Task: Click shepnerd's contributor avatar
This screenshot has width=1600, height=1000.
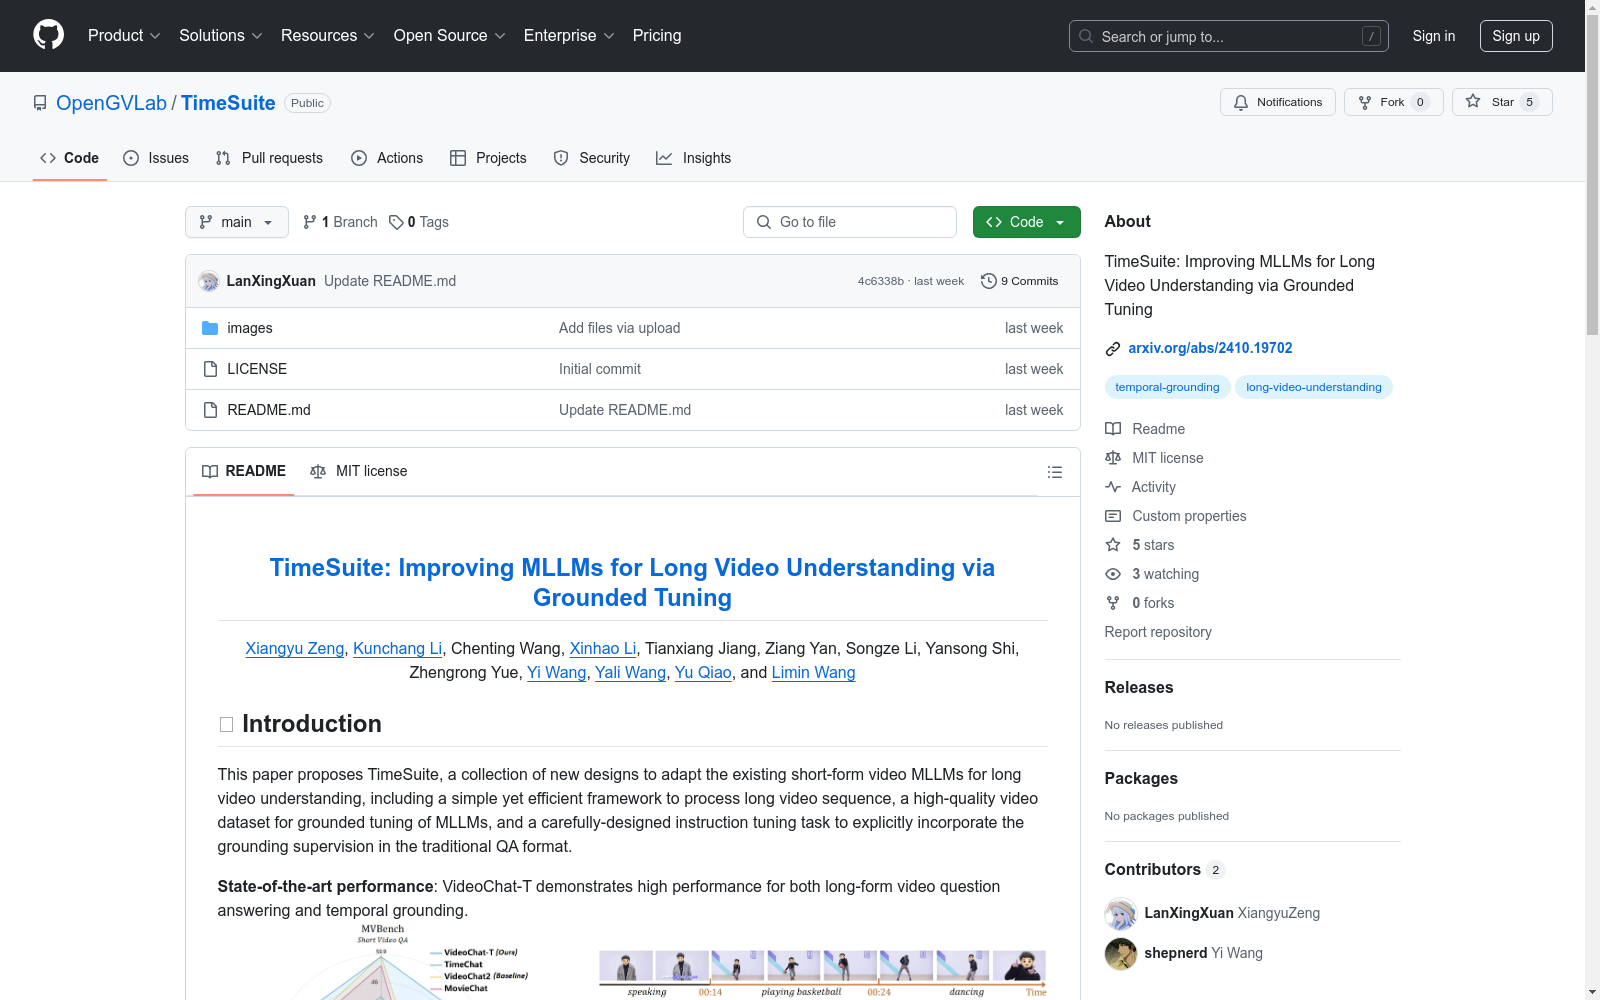Action: pyautogui.click(x=1121, y=953)
